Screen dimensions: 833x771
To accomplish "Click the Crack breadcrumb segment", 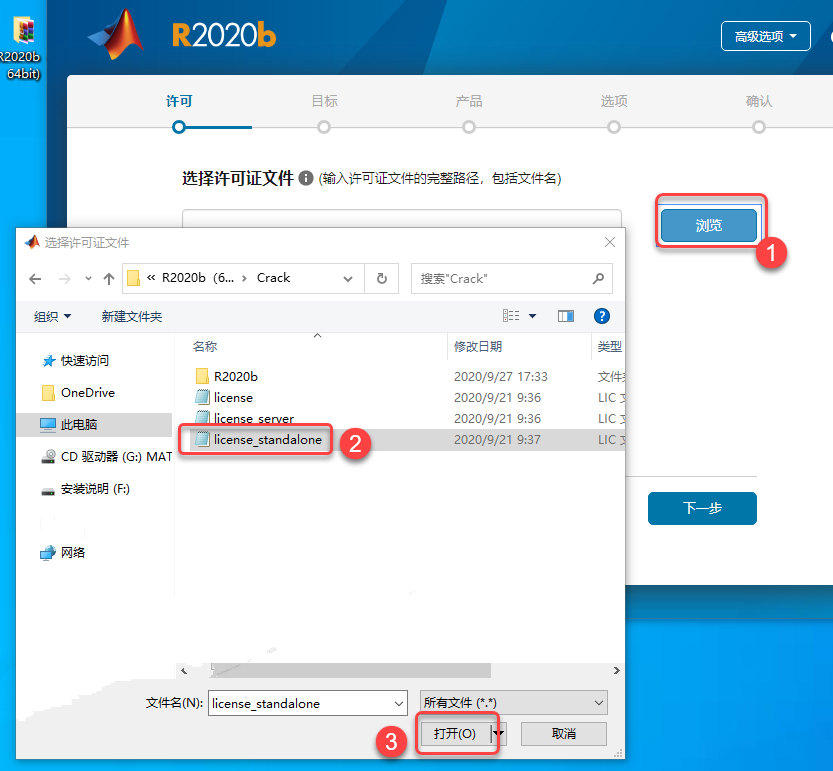I will [x=274, y=278].
